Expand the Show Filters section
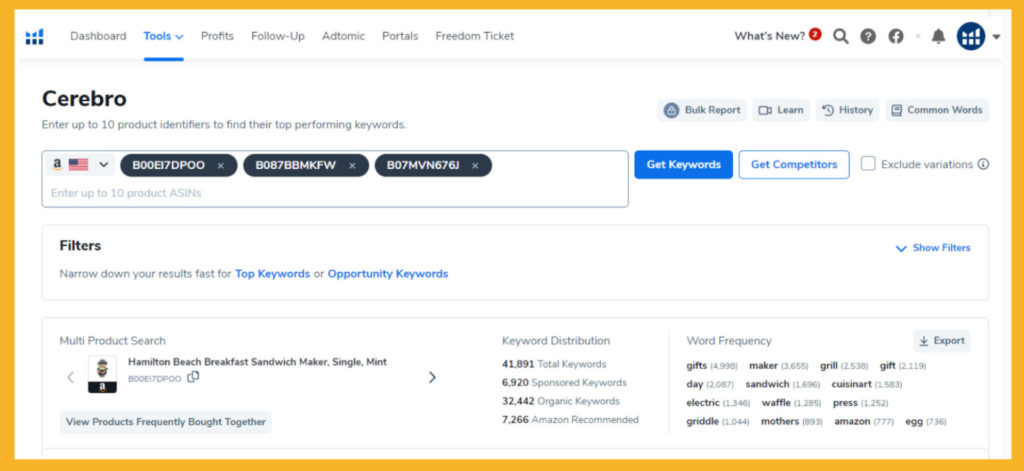The height and width of the screenshot is (471, 1024). (x=932, y=248)
